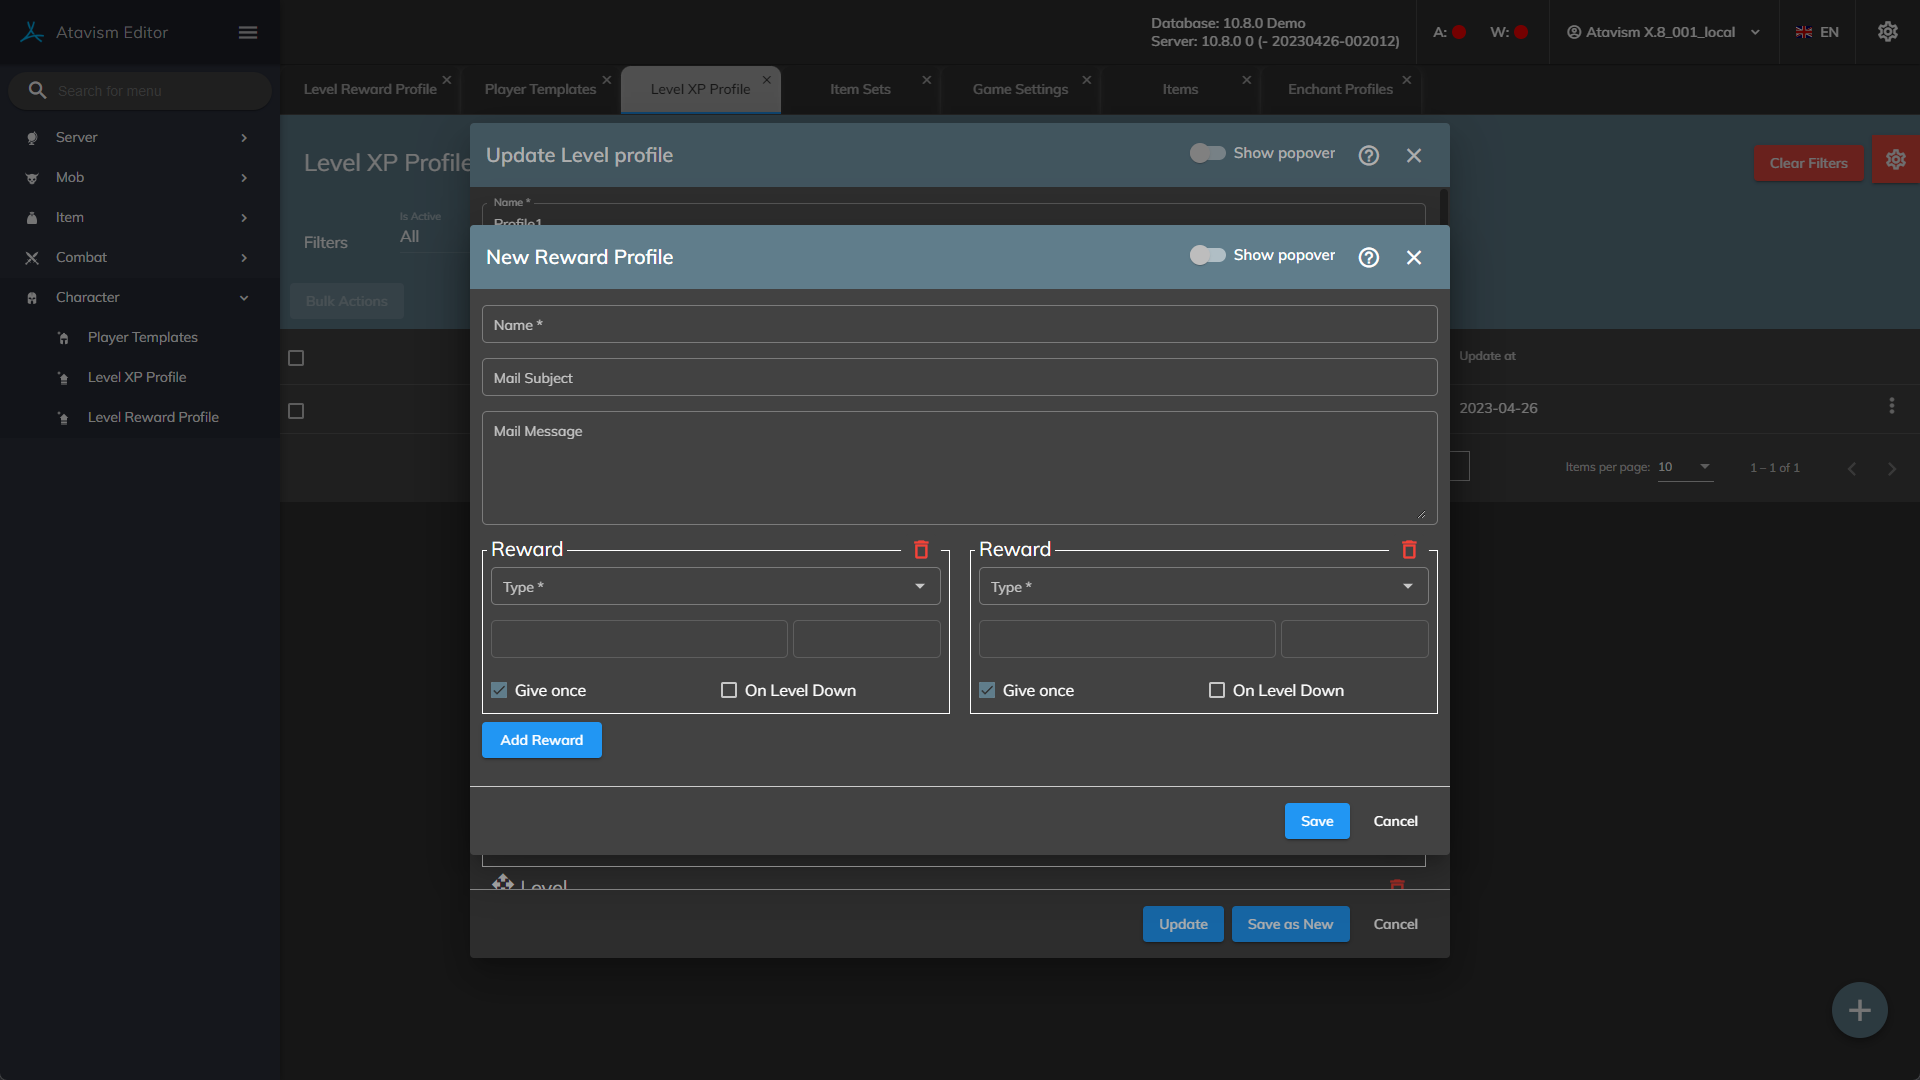Open Type dropdown in first Reward
This screenshot has width=1920, height=1080.
click(715, 587)
